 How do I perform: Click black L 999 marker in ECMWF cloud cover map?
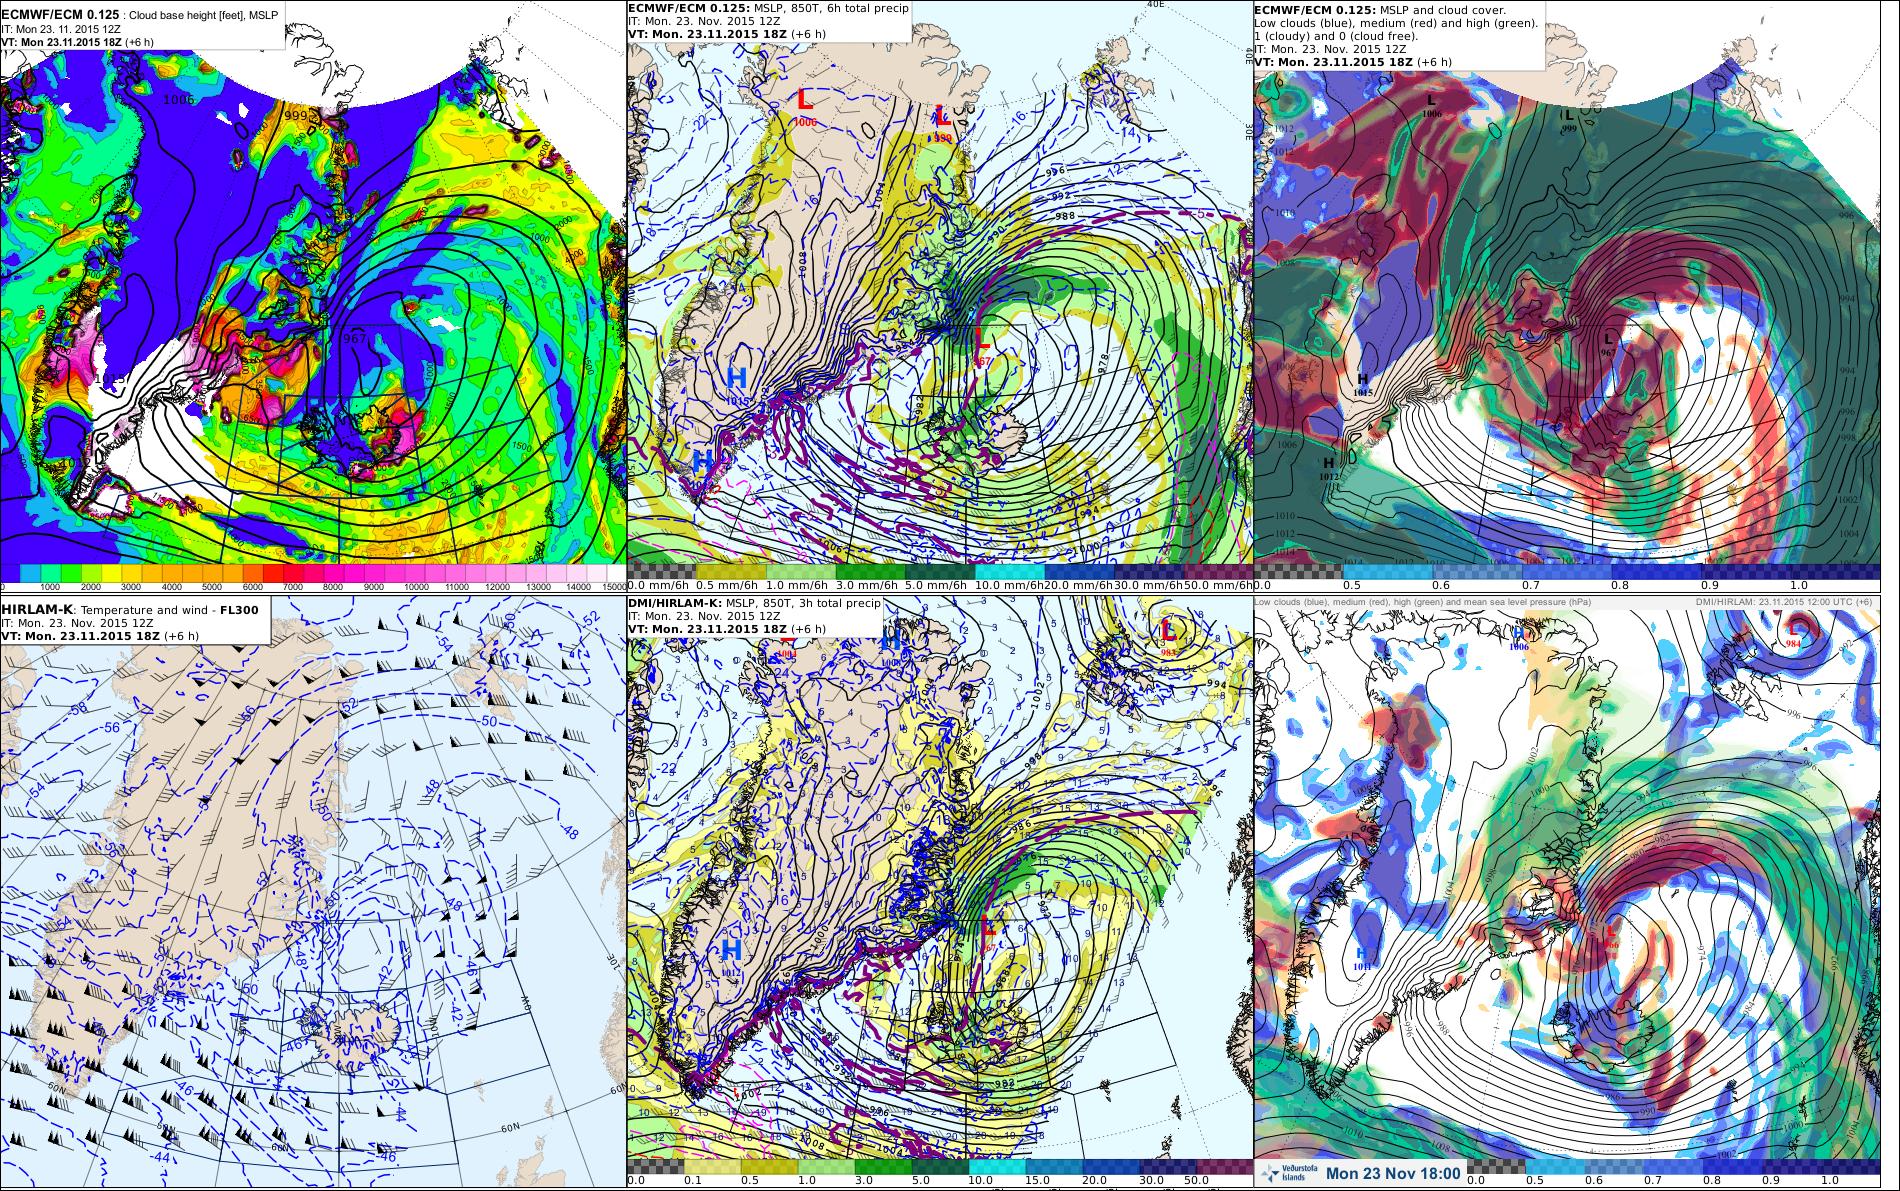click(1569, 121)
